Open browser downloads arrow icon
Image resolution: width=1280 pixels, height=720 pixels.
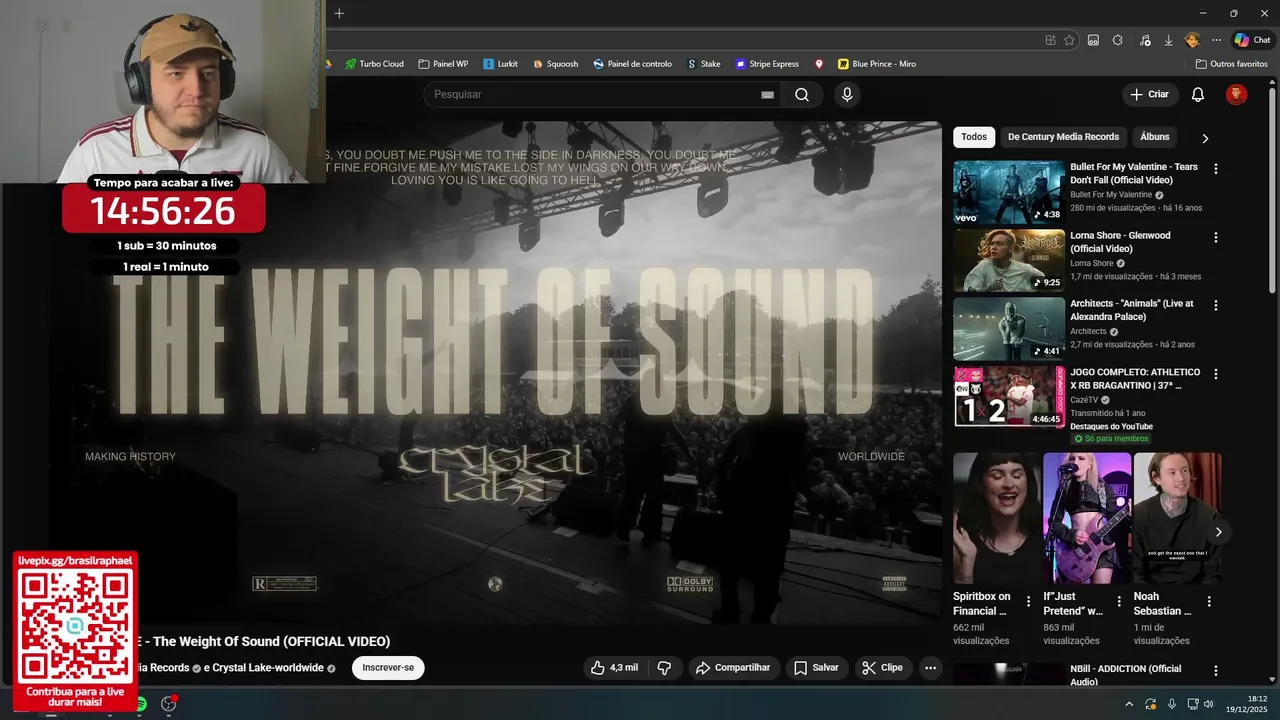1168,40
